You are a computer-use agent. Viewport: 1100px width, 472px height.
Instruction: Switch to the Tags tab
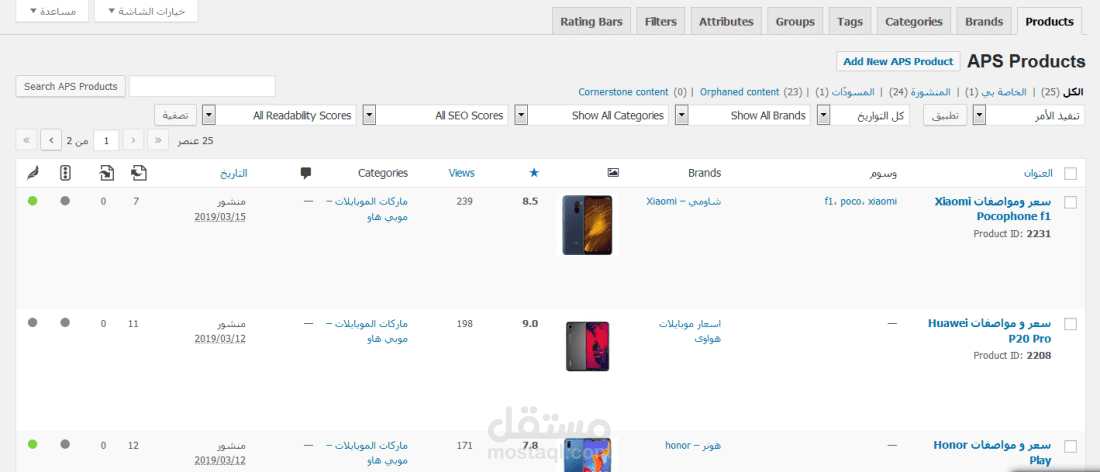(850, 22)
